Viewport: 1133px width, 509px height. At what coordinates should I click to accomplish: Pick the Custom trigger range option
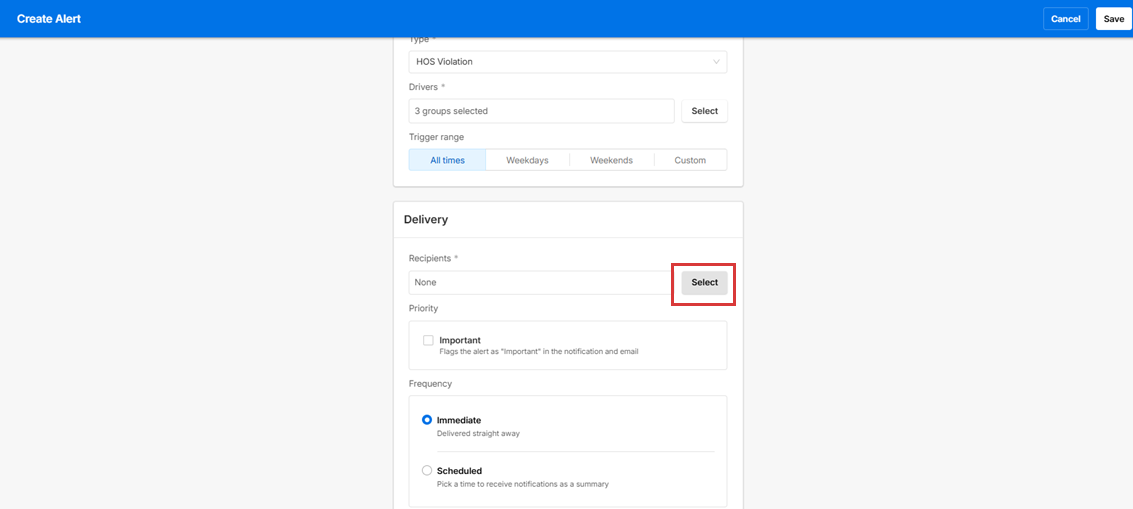click(x=690, y=160)
